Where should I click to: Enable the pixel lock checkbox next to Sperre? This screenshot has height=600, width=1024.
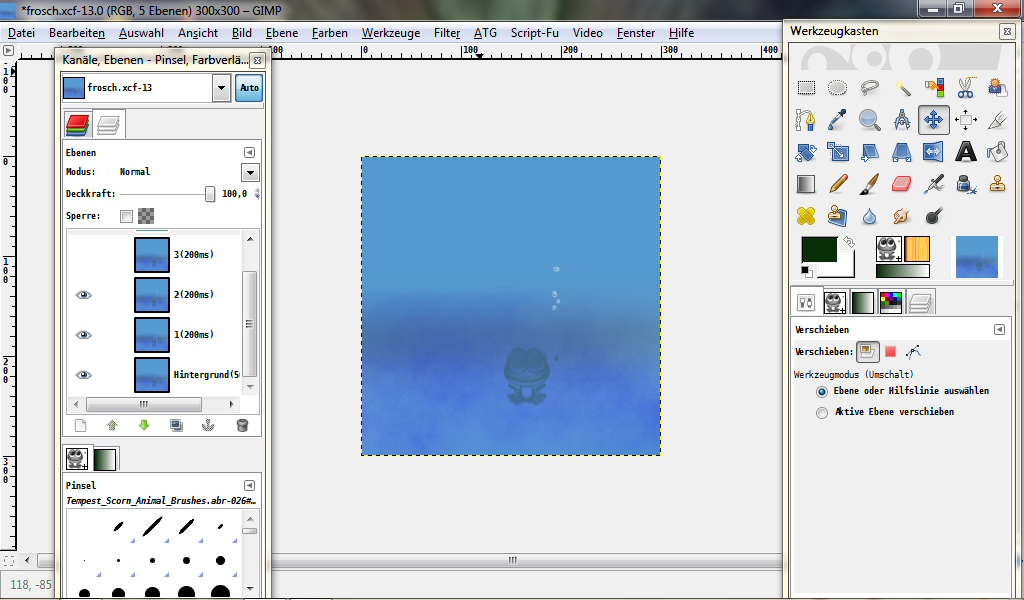[x=127, y=216]
